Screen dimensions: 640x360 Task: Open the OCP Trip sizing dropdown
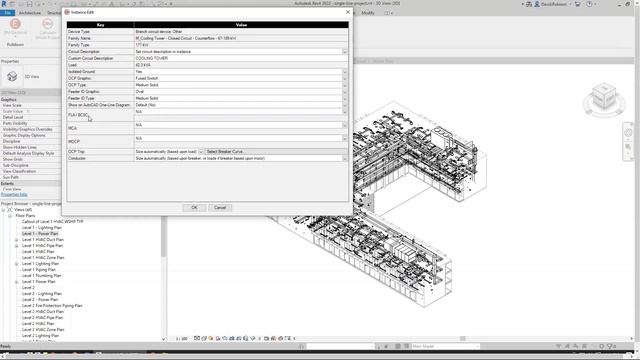(200, 152)
